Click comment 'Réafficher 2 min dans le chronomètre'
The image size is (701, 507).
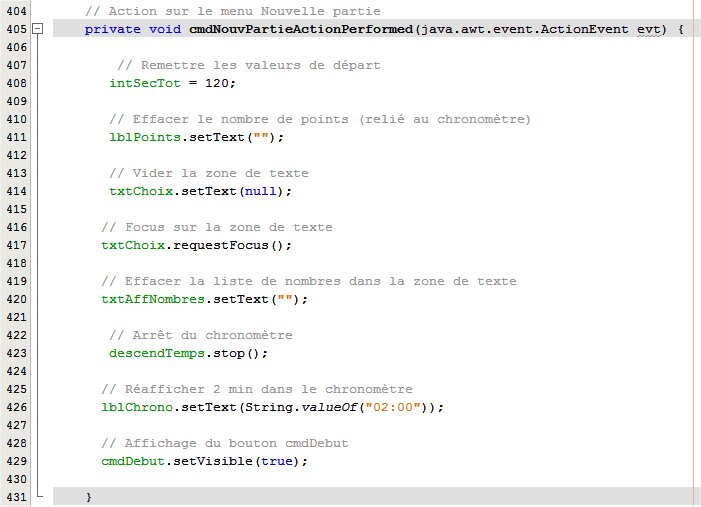(257, 389)
